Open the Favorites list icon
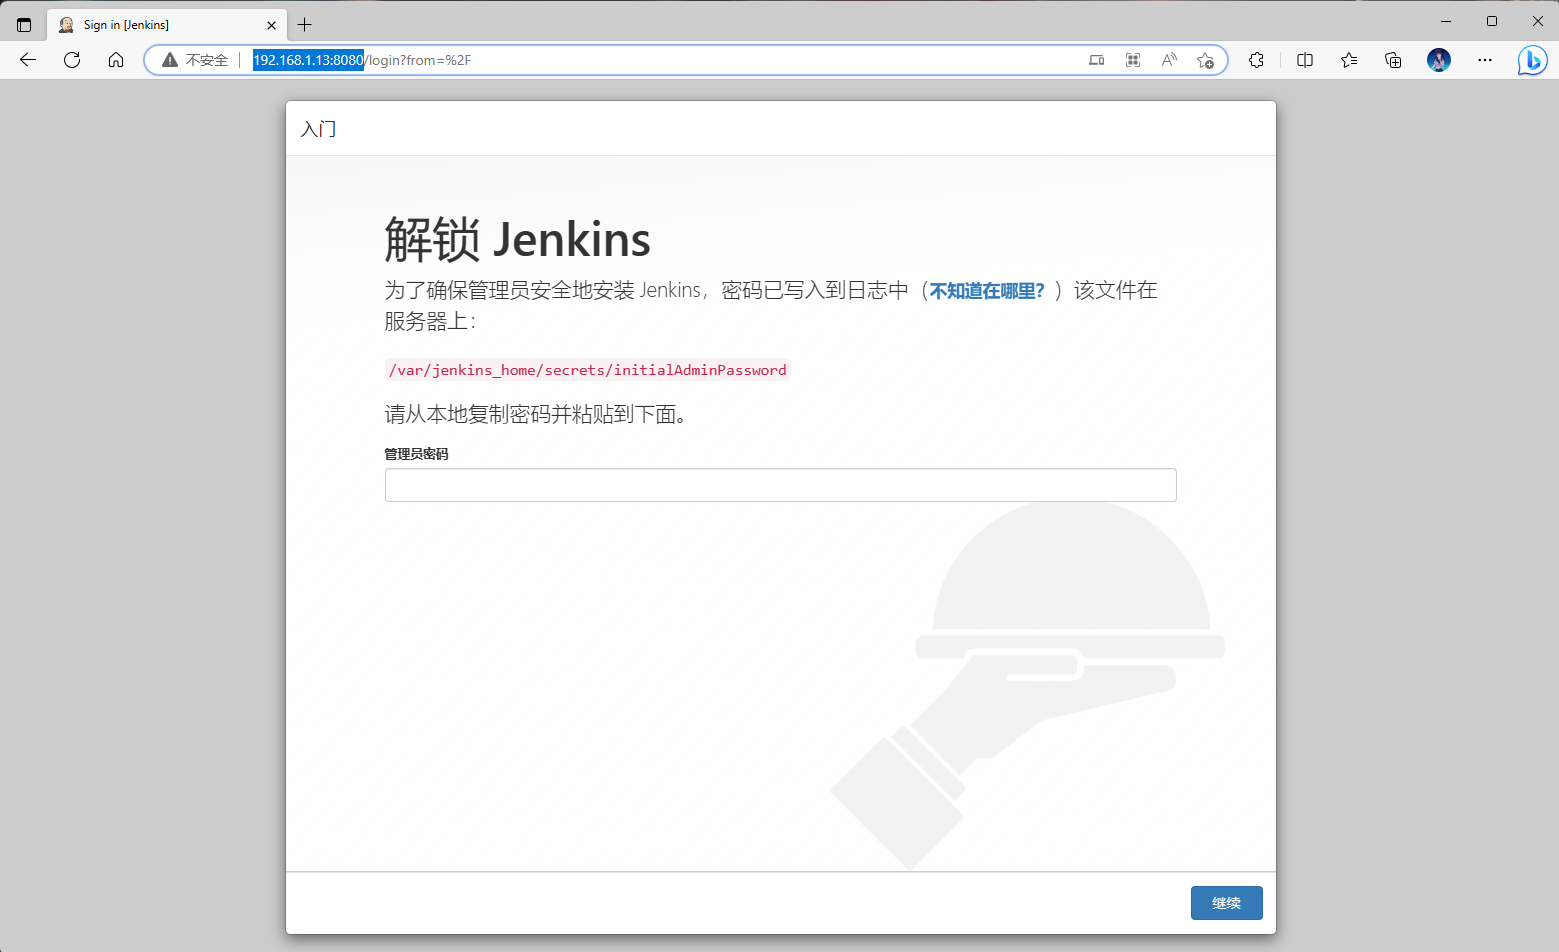 [x=1349, y=60]
